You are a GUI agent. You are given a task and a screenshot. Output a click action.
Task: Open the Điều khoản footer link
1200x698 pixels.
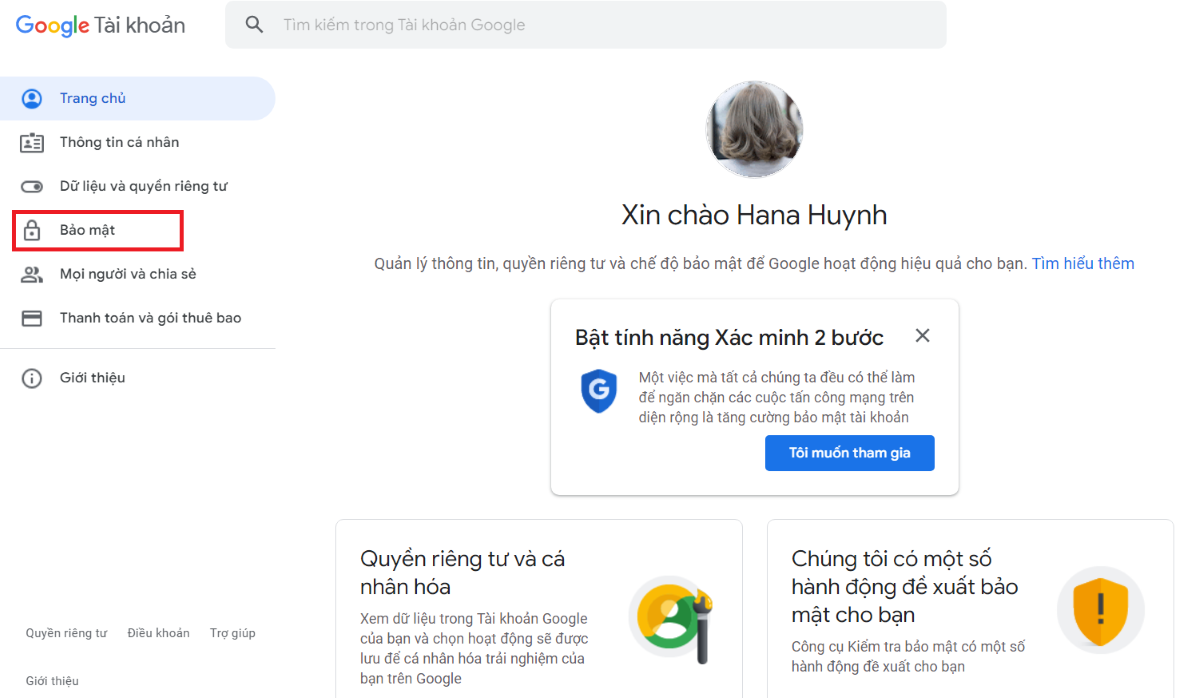[158, 633]
